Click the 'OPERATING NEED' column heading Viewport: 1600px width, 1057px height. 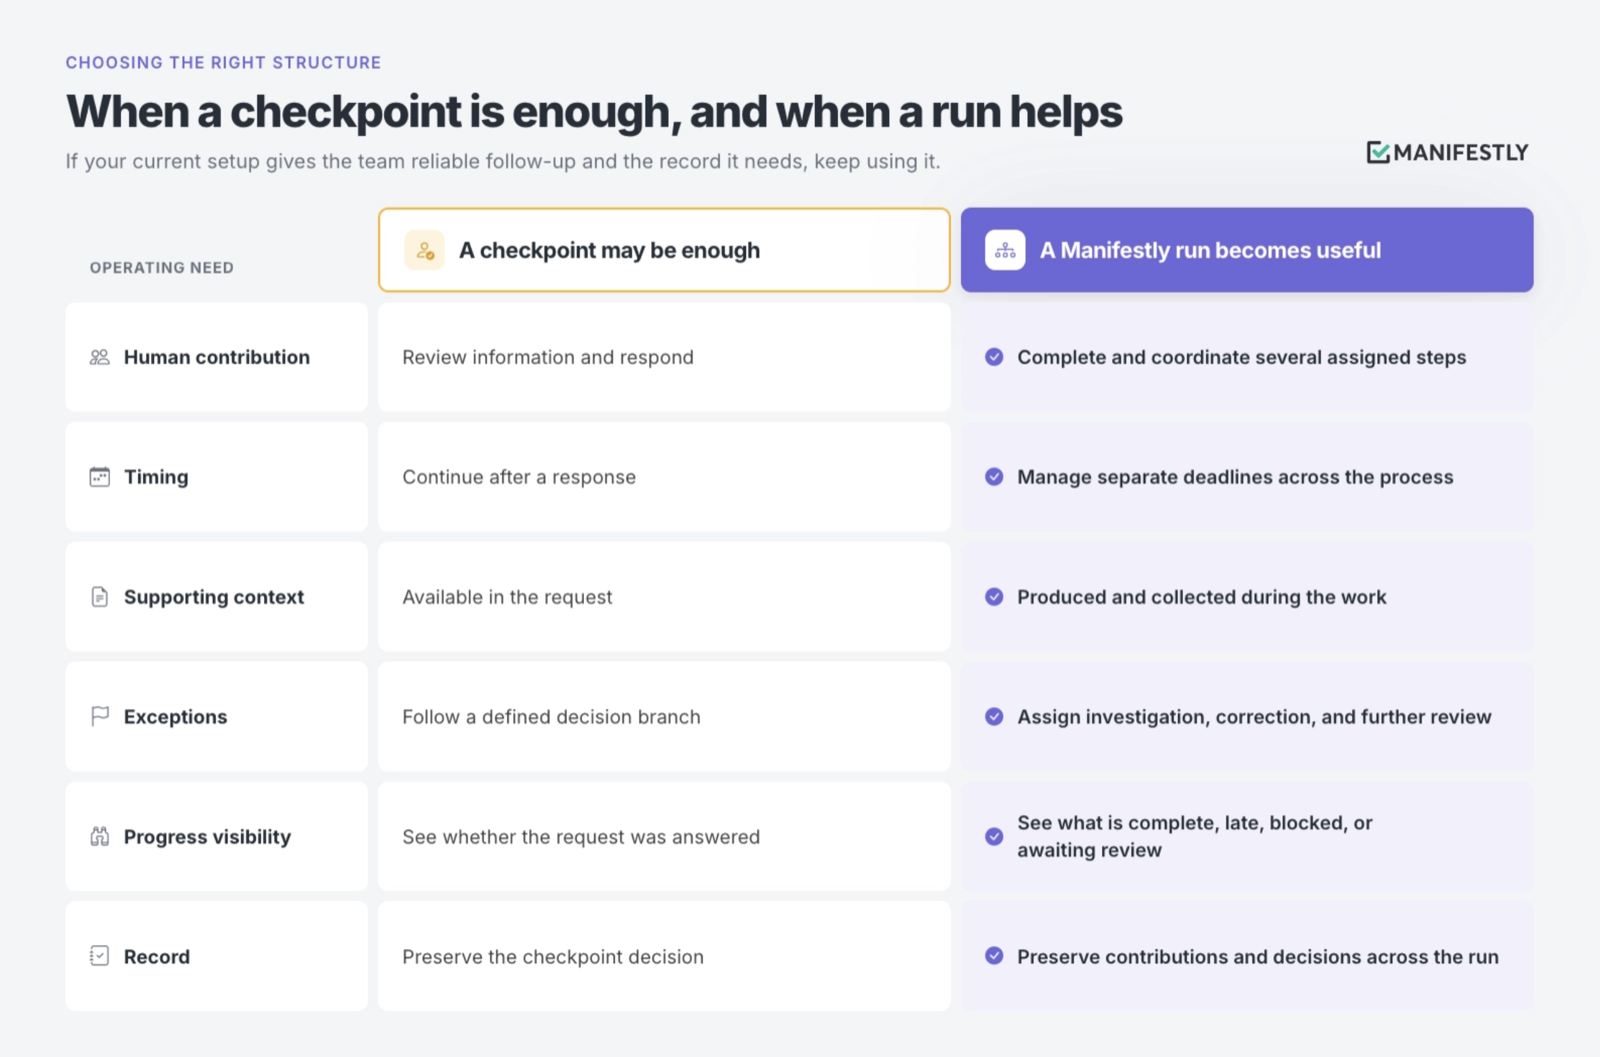pos(162,268)
